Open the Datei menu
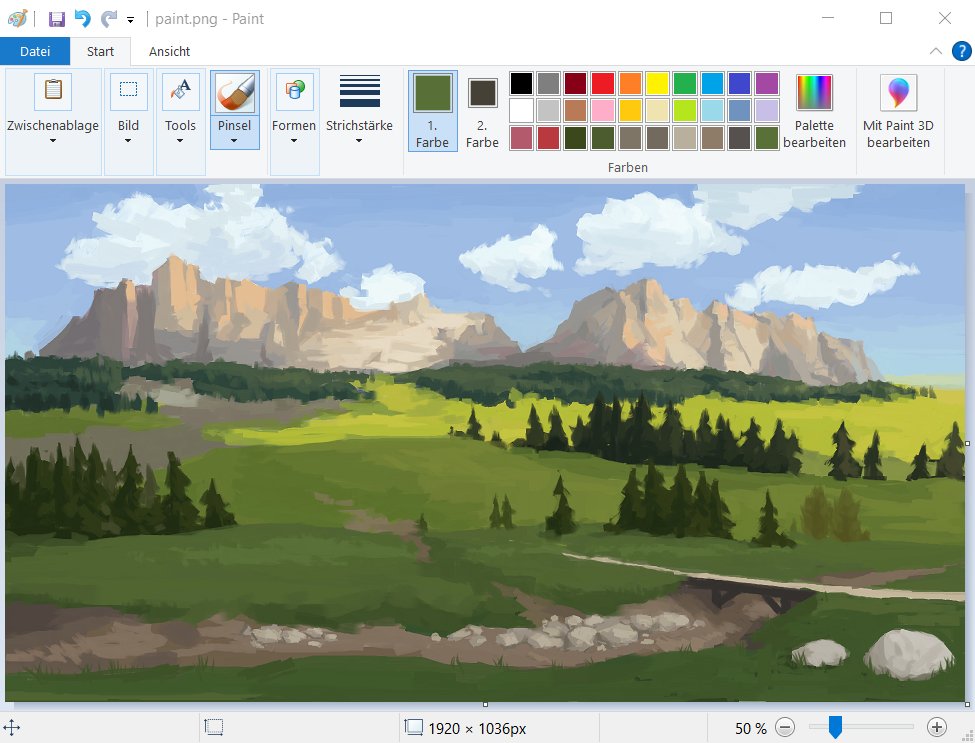This screenshot has height=743, width=975. pos(34,51)
